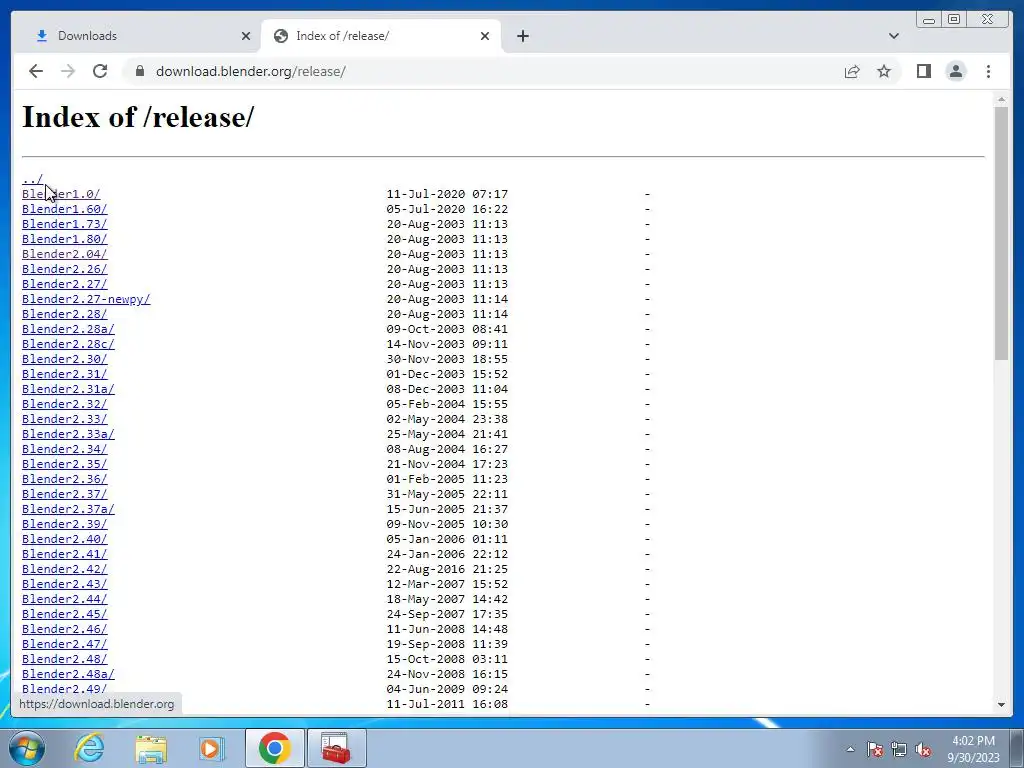This screenshot has height=768, width=1024.
Task: Select the Blender2.35/ link
Action: click(x=64, y=464)
